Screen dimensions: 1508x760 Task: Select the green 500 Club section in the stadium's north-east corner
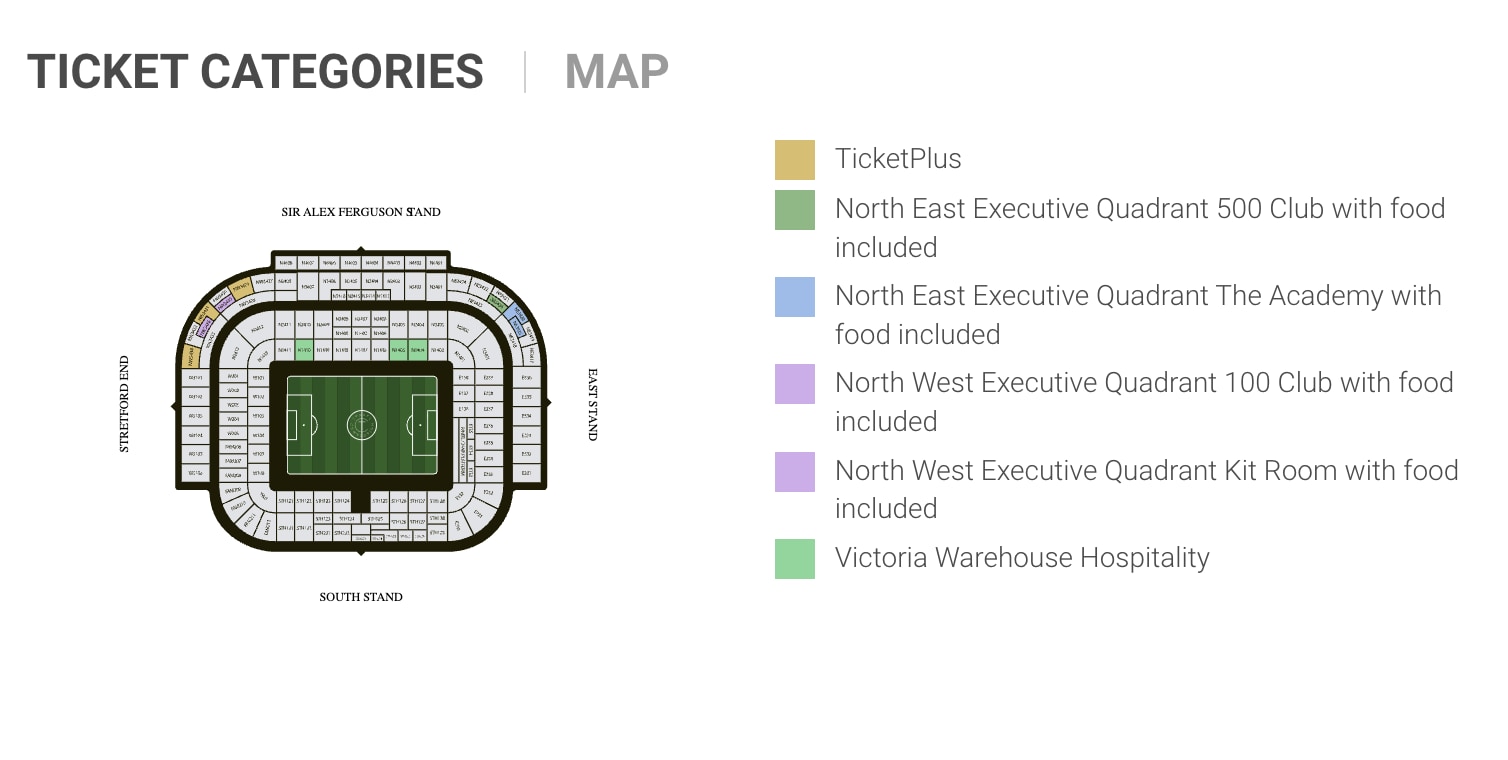click(497, 302)
